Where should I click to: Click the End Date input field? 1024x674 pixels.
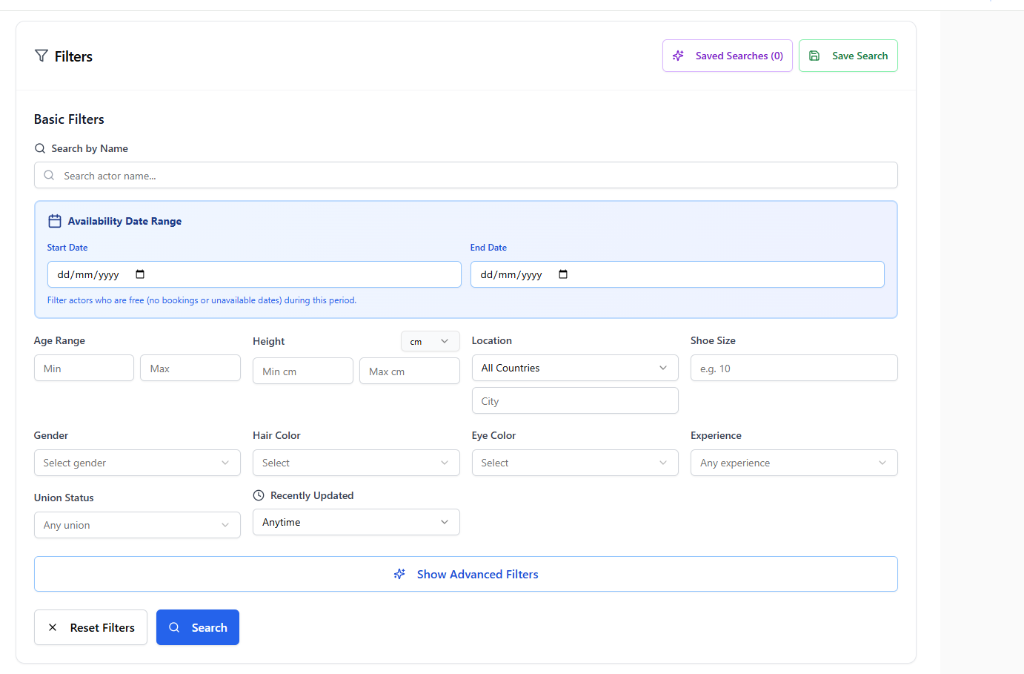[677, 274]
